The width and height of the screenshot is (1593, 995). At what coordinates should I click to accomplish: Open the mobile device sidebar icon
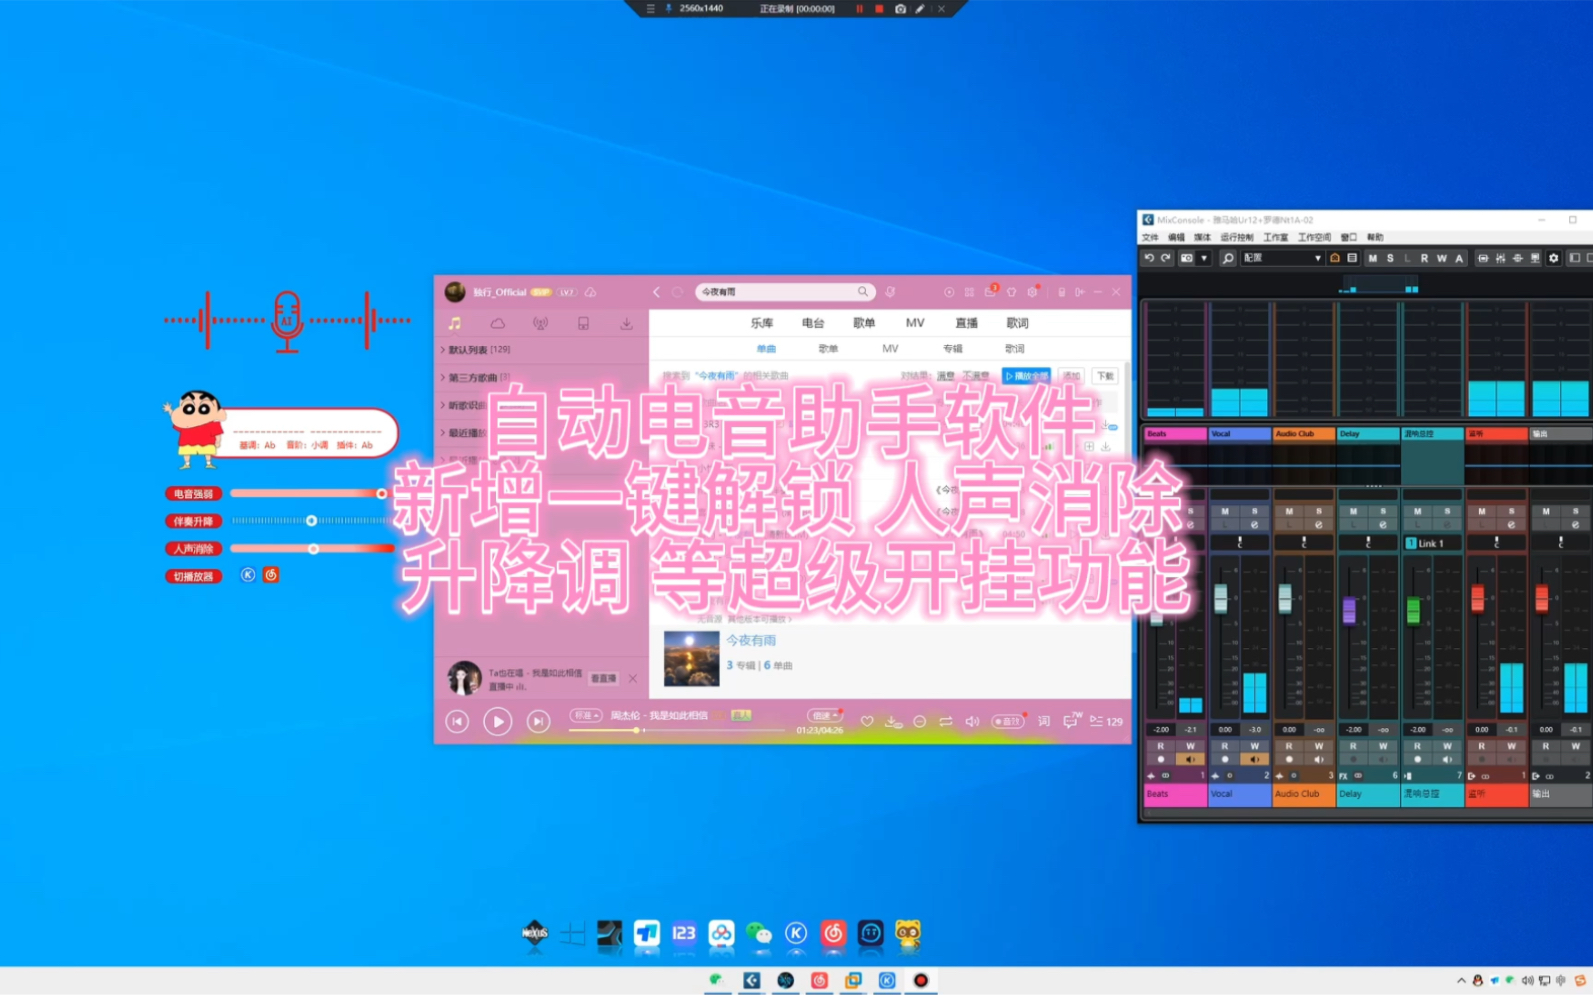pyautogui.click(x=583, y=324)
